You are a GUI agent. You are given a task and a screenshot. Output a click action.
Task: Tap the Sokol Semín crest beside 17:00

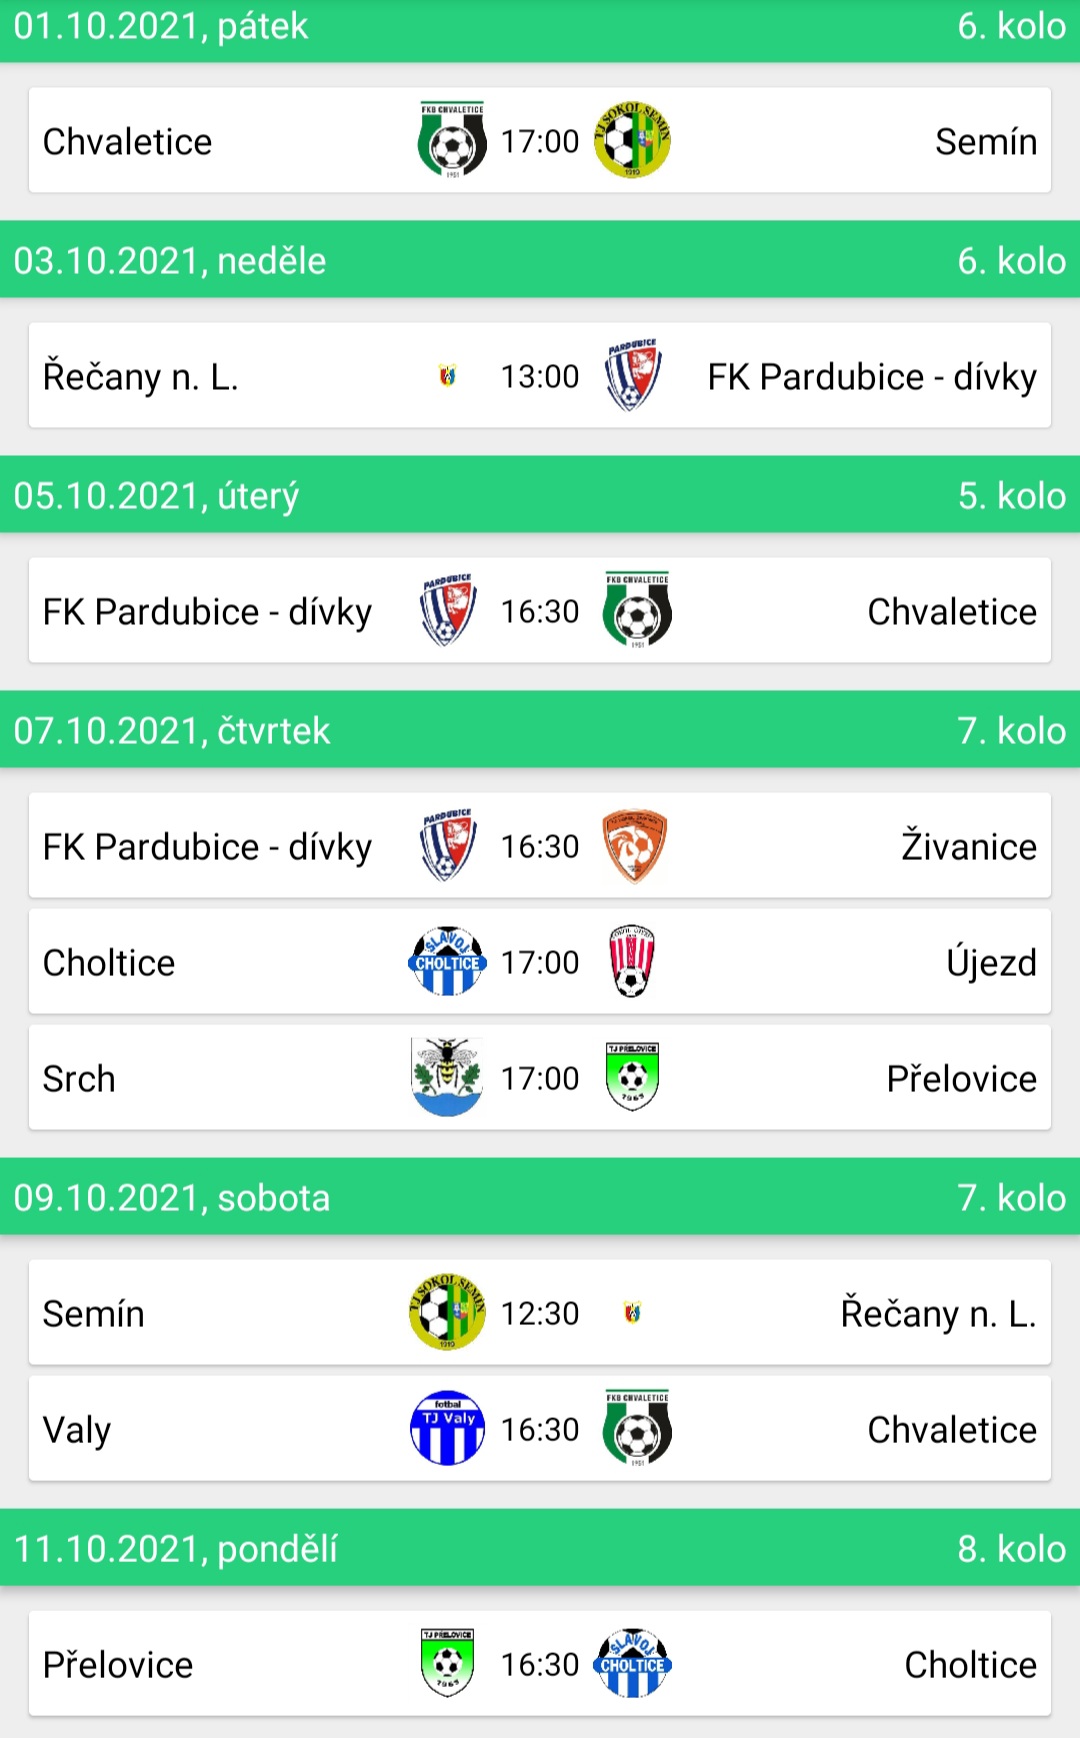coord(632,140)
